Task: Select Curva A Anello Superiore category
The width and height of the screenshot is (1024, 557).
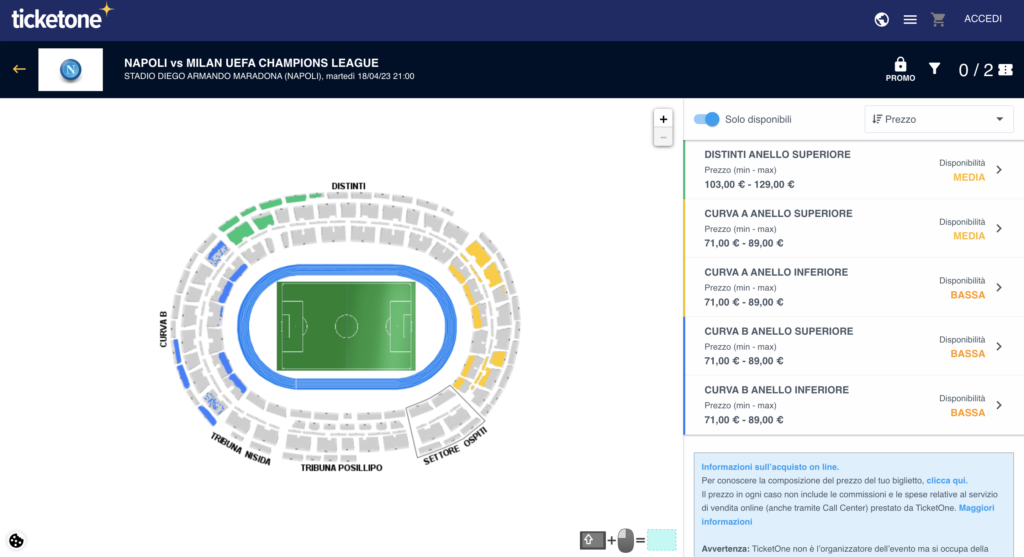Action: [854, 229]
